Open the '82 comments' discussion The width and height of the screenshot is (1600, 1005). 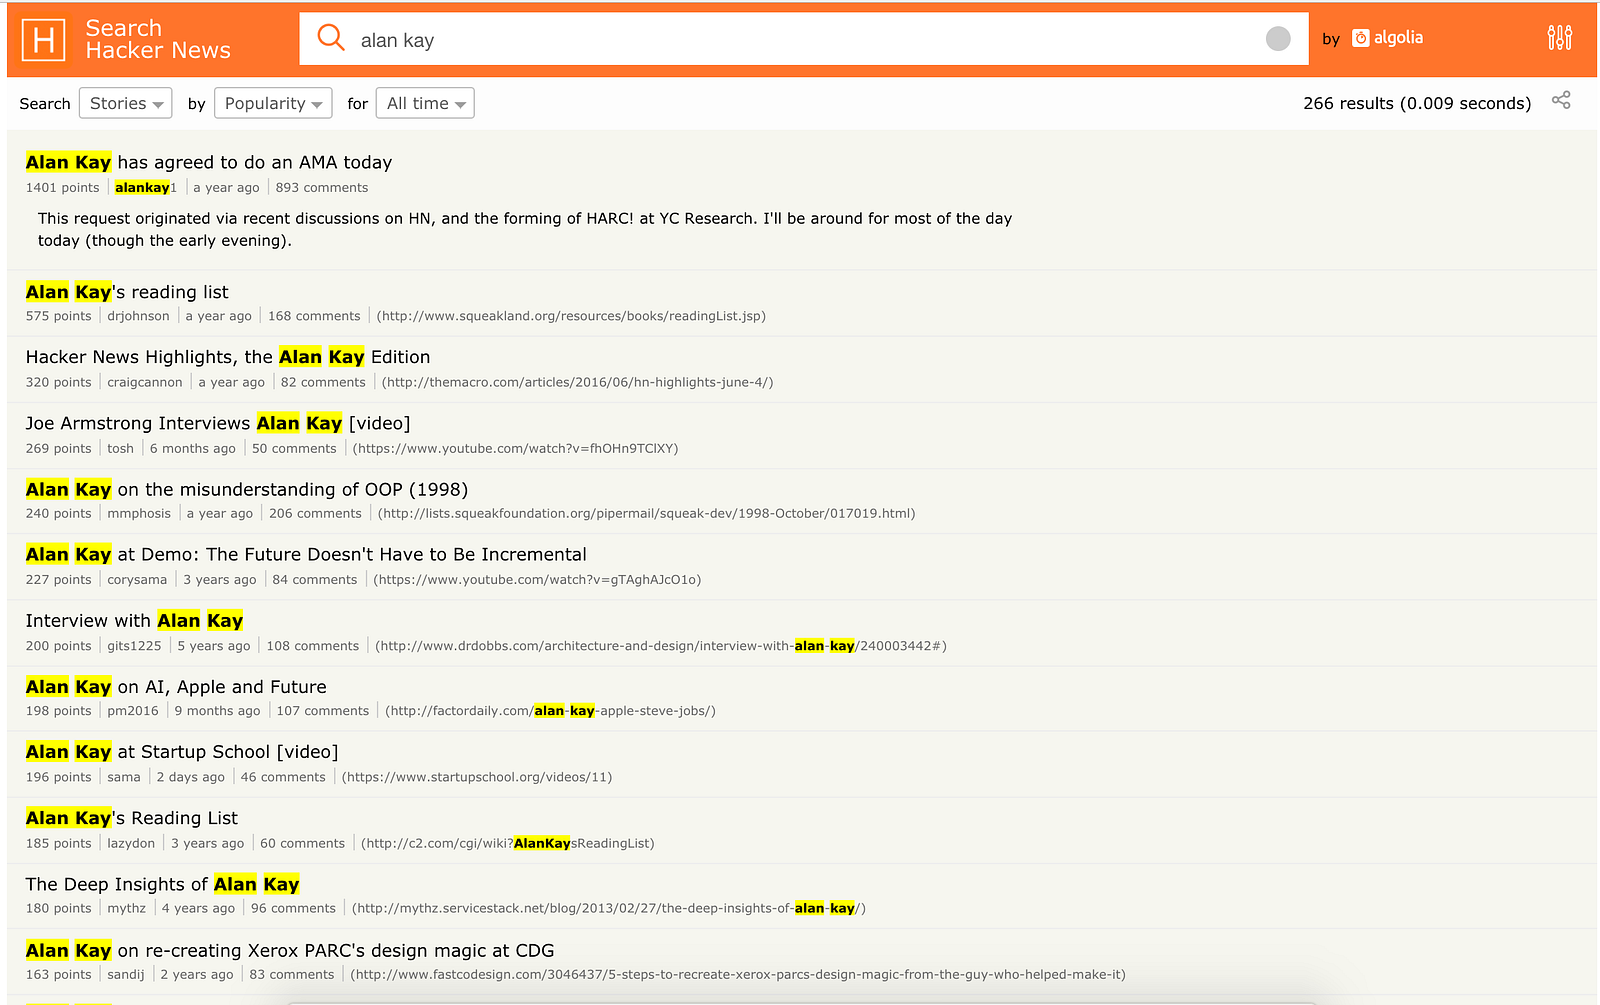tap(323, 382)
